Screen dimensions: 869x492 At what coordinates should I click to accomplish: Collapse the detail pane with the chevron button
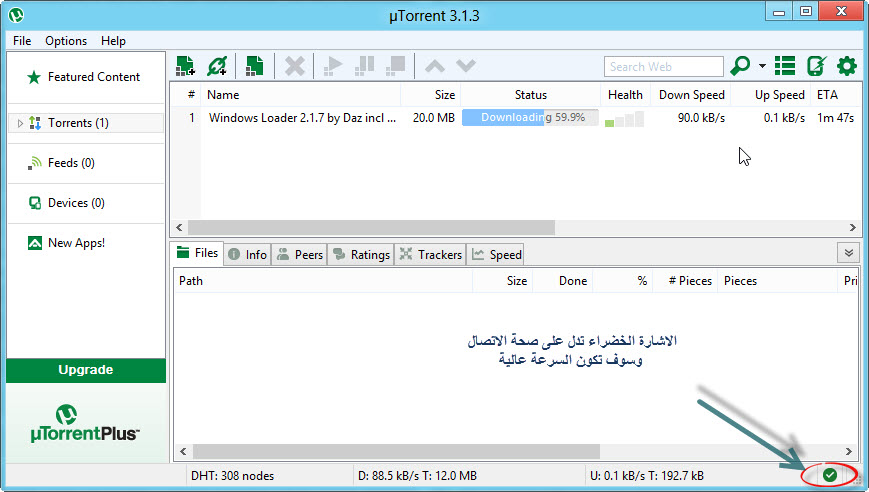pyautogui.click(x=848, y=253)
